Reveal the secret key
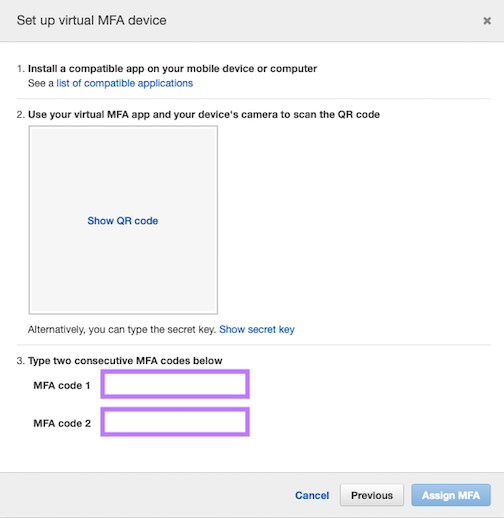504x518 pixels. (x=257, y=329)
